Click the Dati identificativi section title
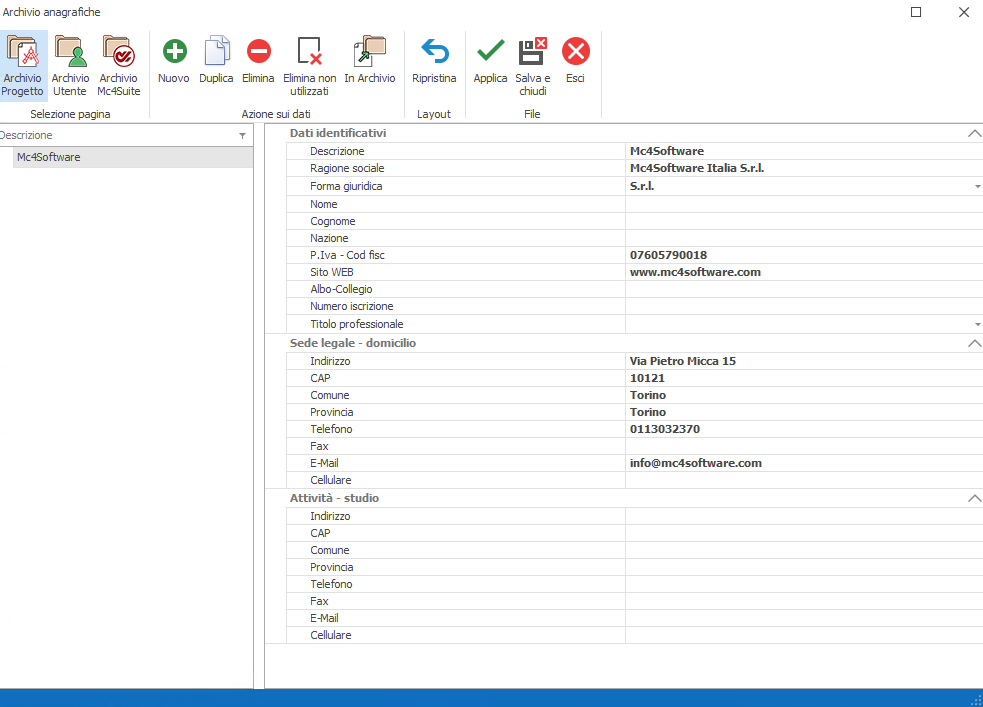Viewport: 983px width, 707px height. (x=338, y=133)
